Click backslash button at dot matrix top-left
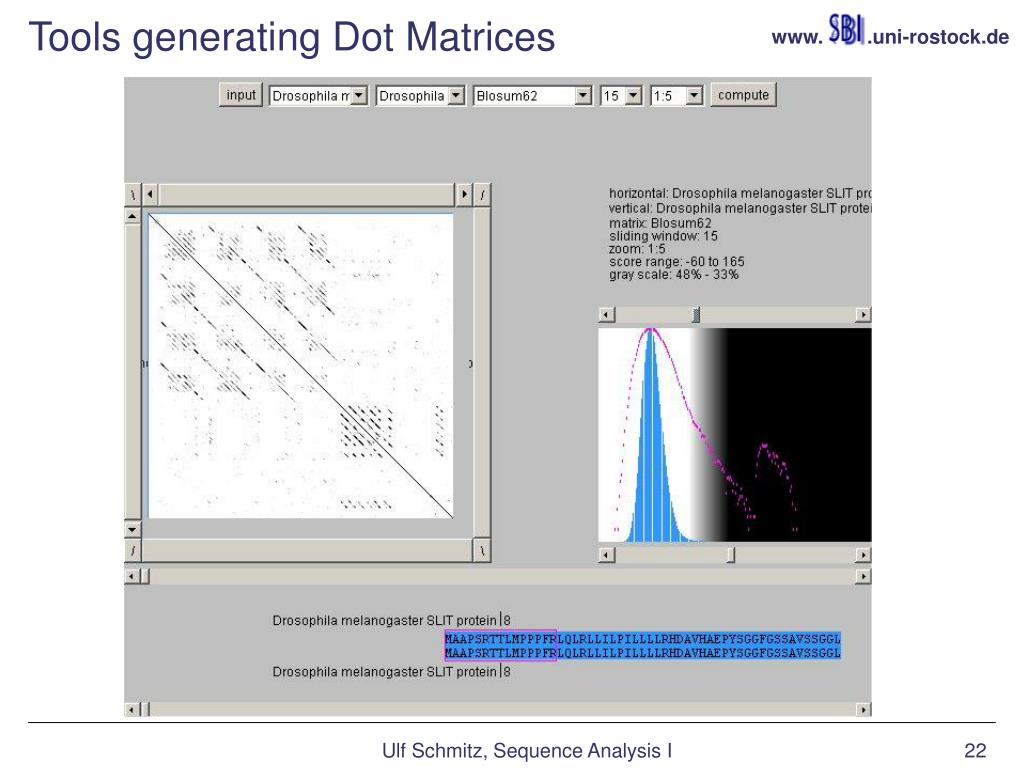1024x768 pixels. pos(133,194)
